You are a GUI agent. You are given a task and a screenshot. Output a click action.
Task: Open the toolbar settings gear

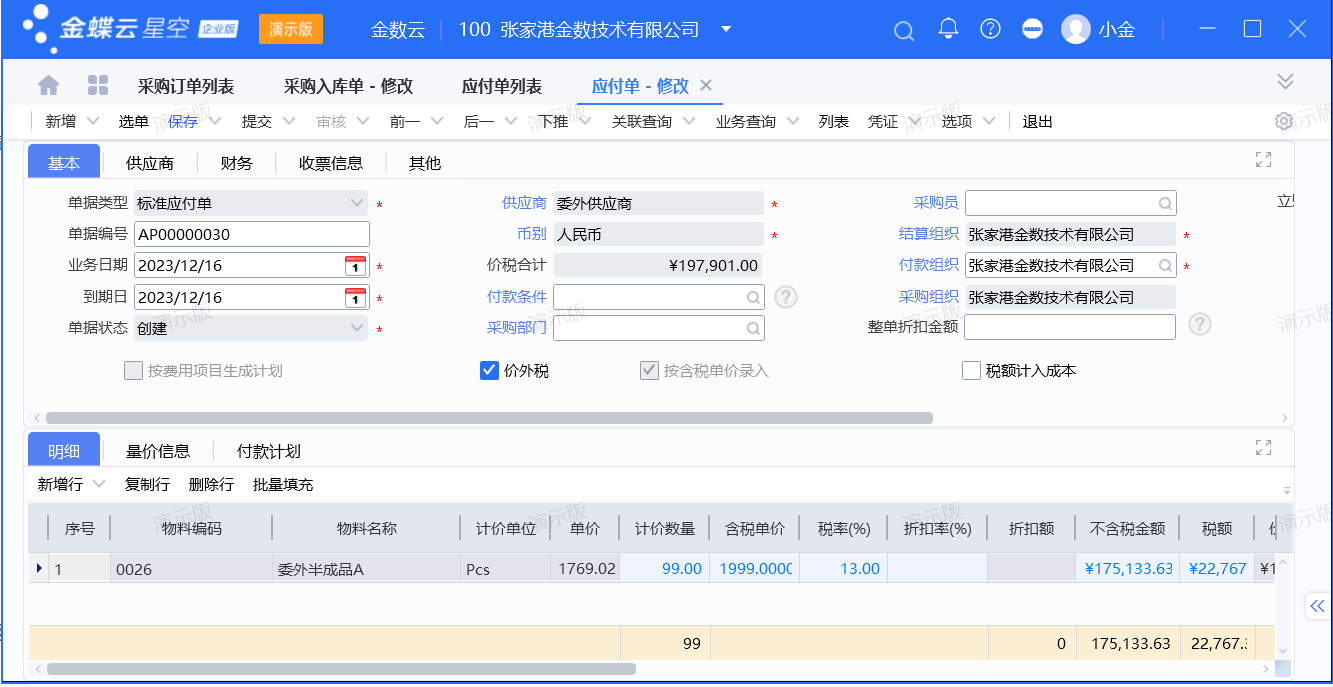tap(1284, 121)
